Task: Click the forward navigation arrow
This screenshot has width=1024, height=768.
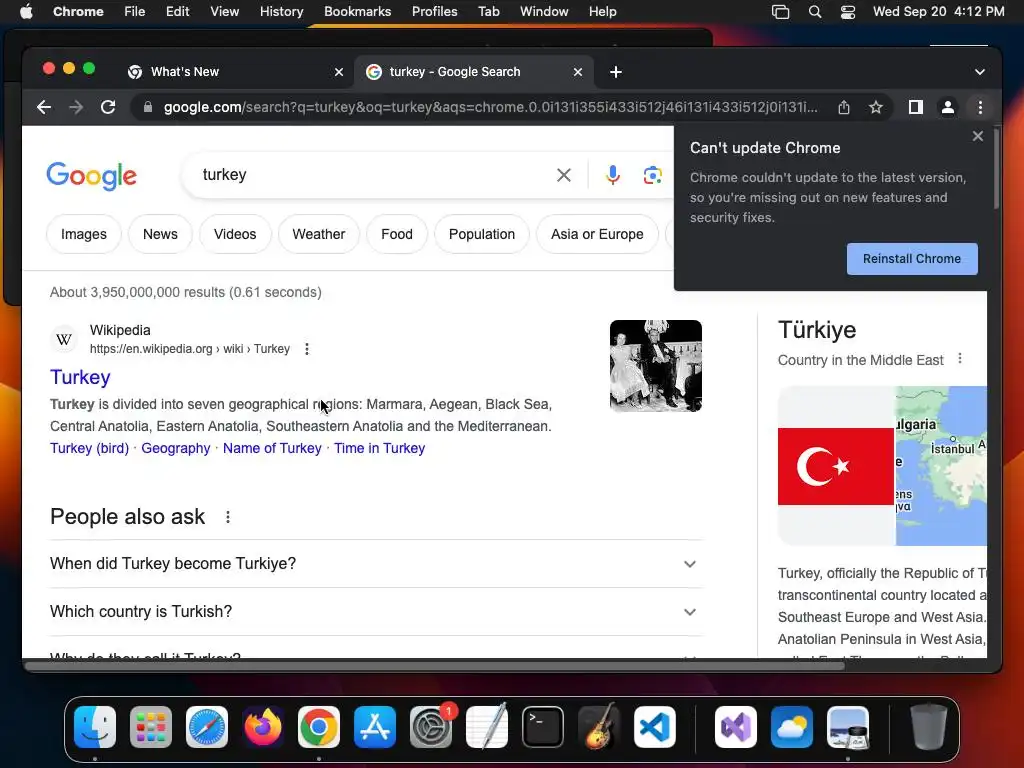Action: (x=76, y=107)
